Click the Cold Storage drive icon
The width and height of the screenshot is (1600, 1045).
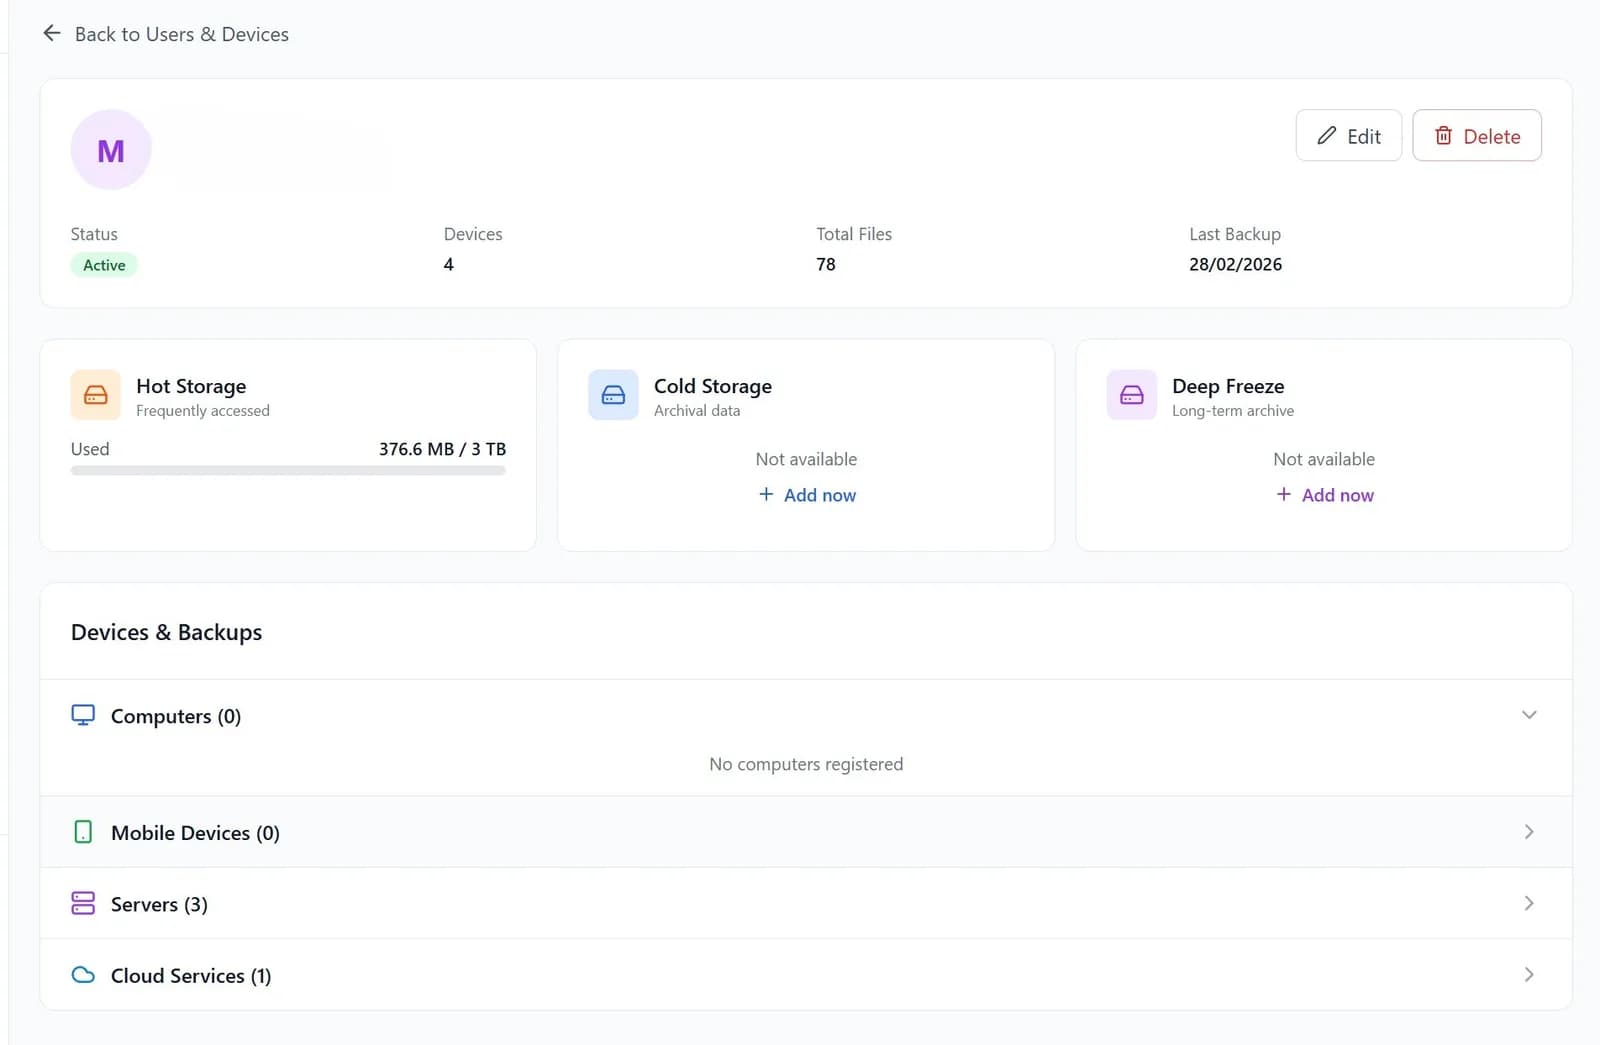pyautogui.click(x=613, y=395)
